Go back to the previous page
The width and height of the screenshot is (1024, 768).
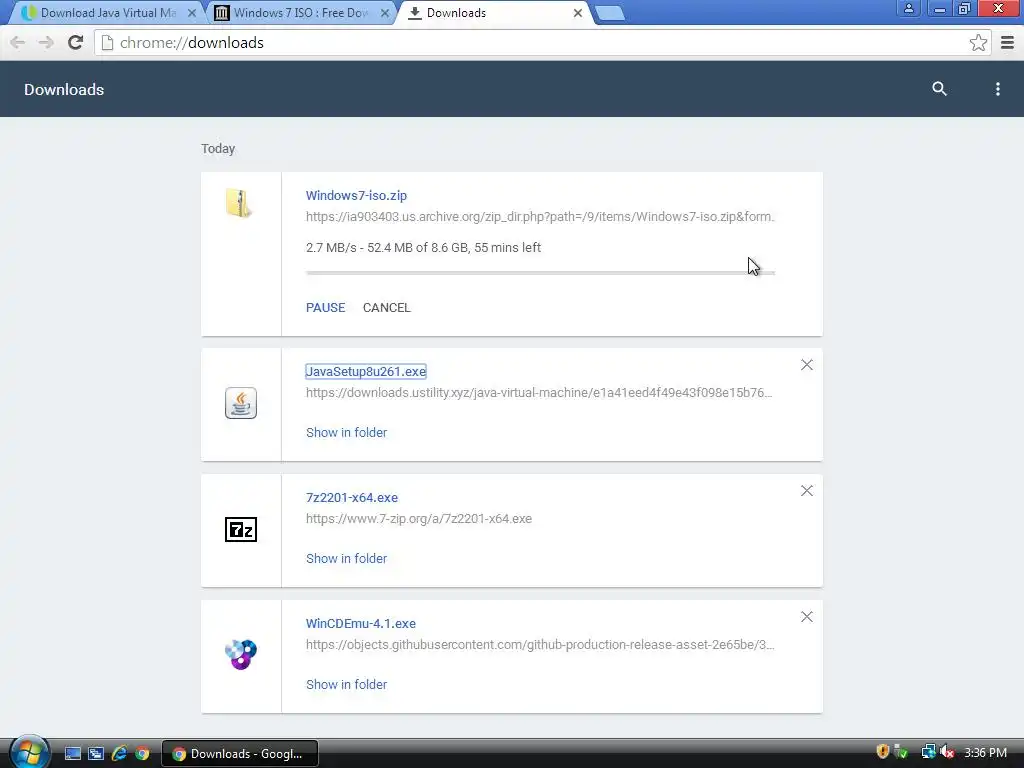[x=18, y=42]
